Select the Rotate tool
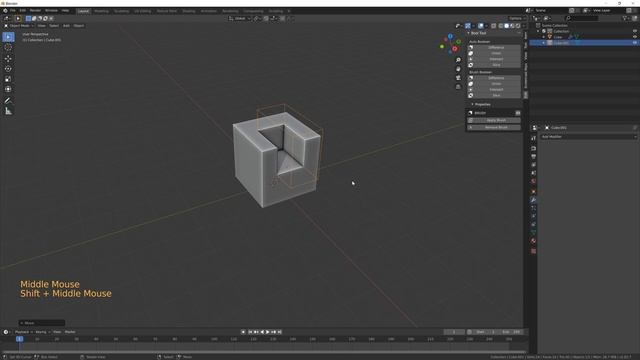This screenshot has width=640, height=360. 8,69
